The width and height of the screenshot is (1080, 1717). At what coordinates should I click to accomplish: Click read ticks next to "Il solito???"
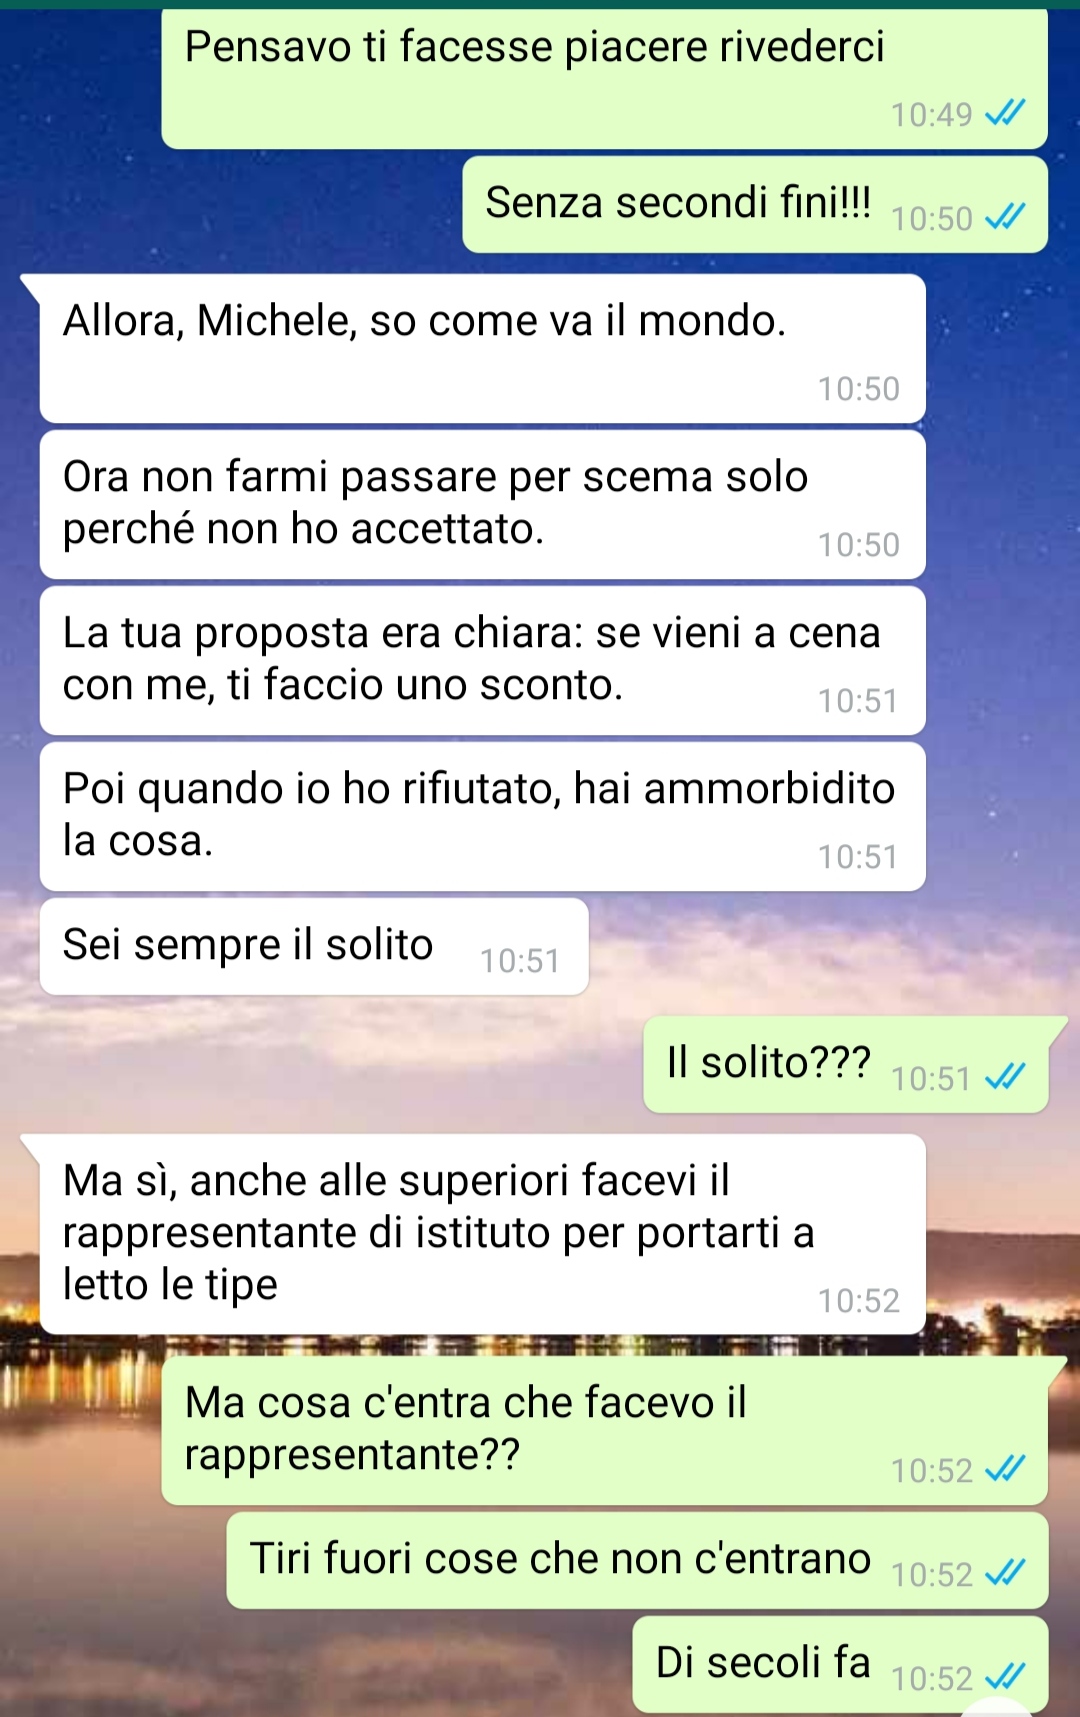1005,1077
